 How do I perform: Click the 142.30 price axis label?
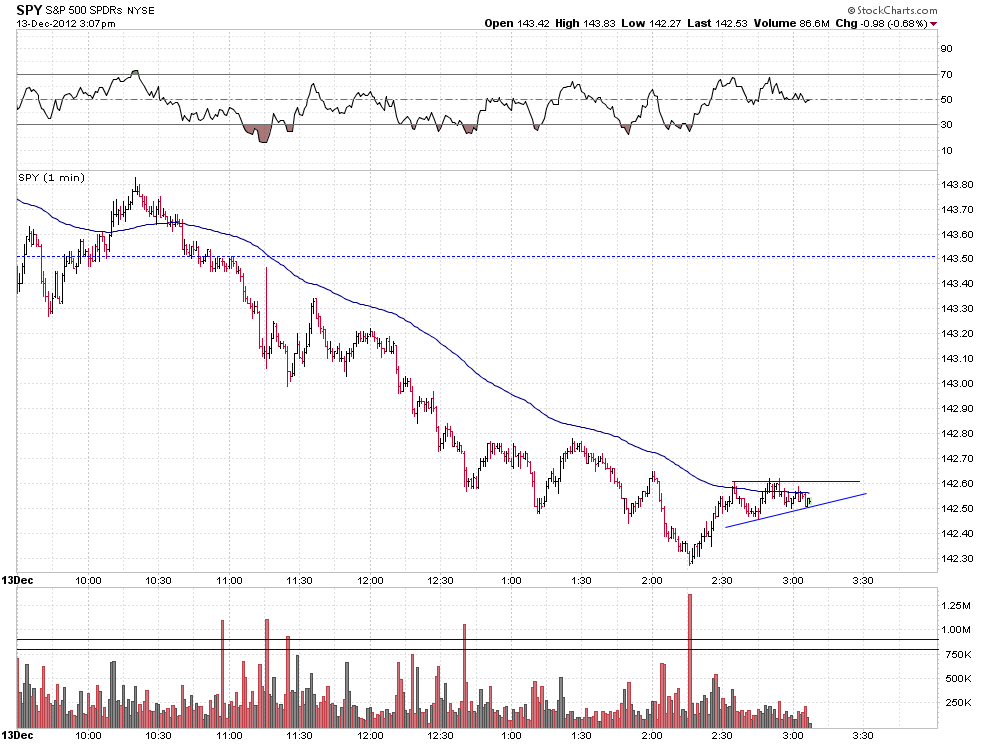957,558
